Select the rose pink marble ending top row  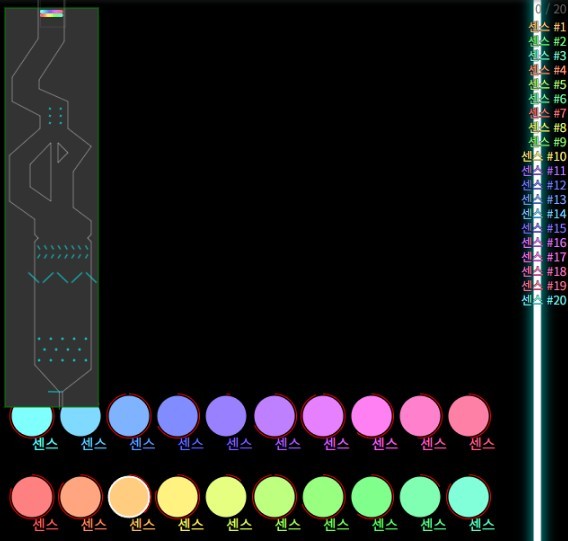click(x=469, y=416)
